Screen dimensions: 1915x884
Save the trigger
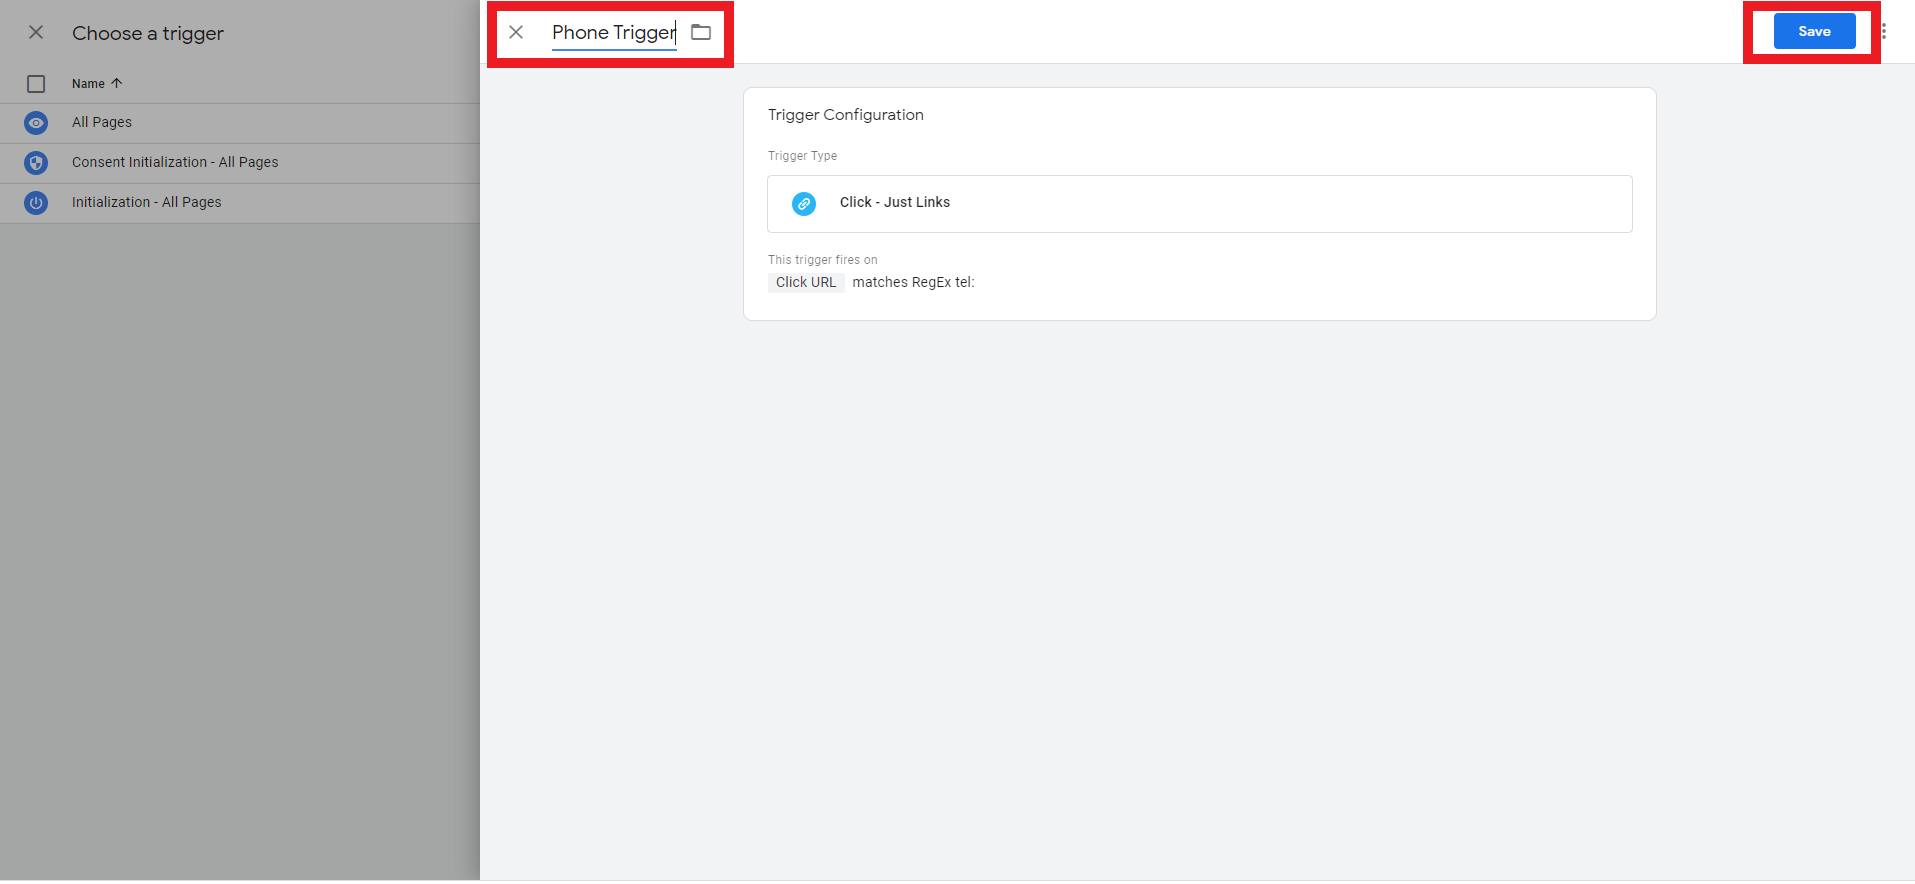click(x=1814, y=31)
